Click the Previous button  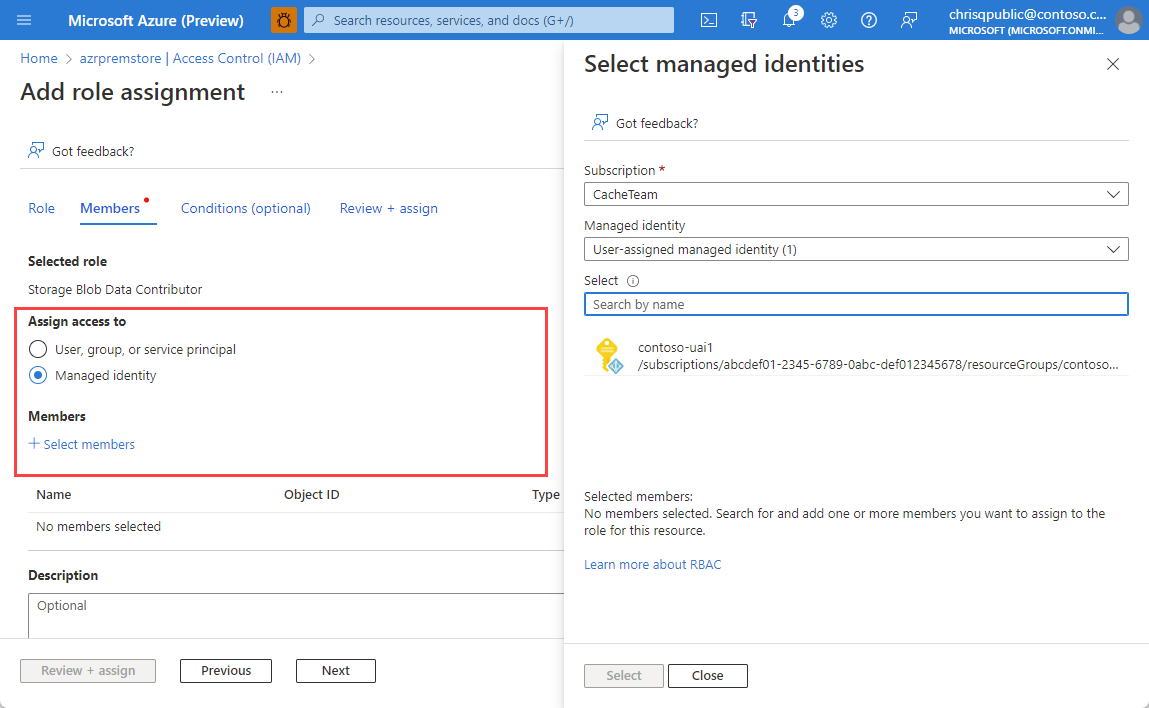pos(226,671)
